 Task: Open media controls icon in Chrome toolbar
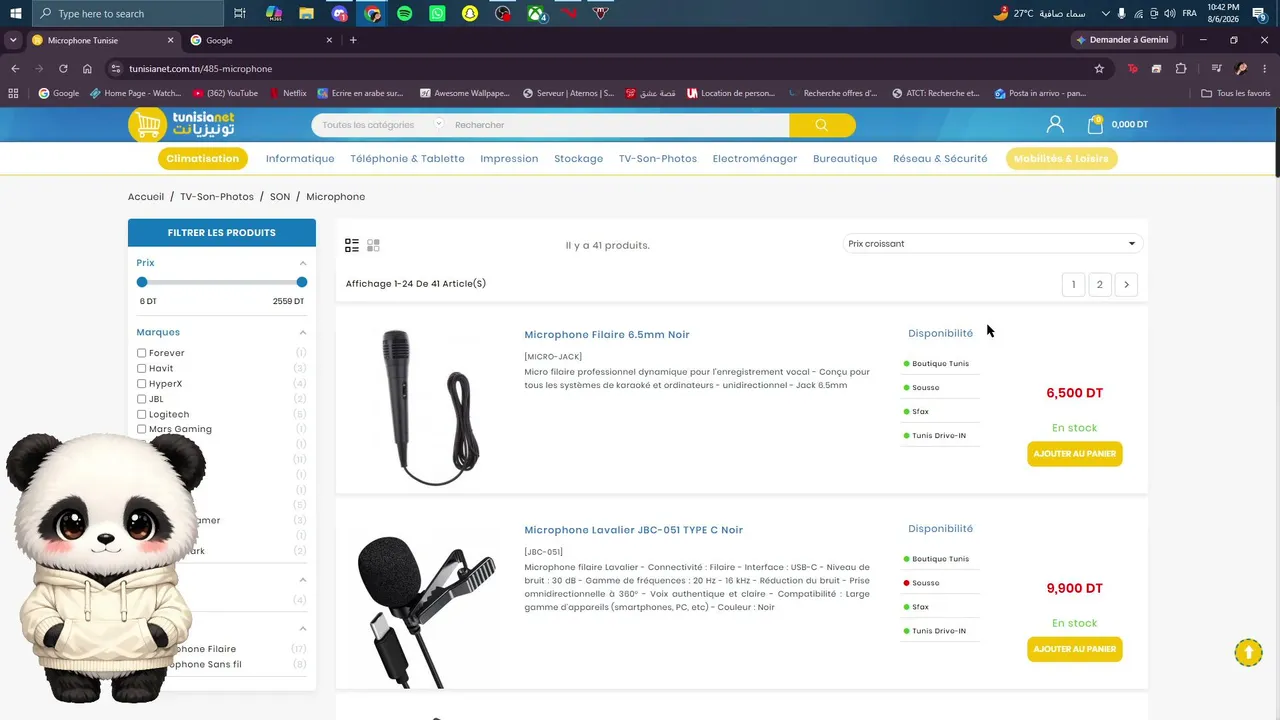point(1216,69)
